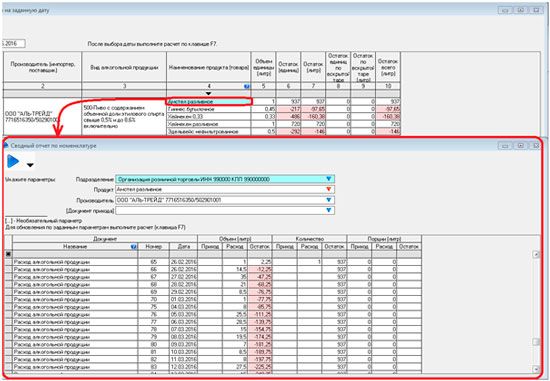Click the Производитель (импортер, поставщик) column header

click(42, 67)
